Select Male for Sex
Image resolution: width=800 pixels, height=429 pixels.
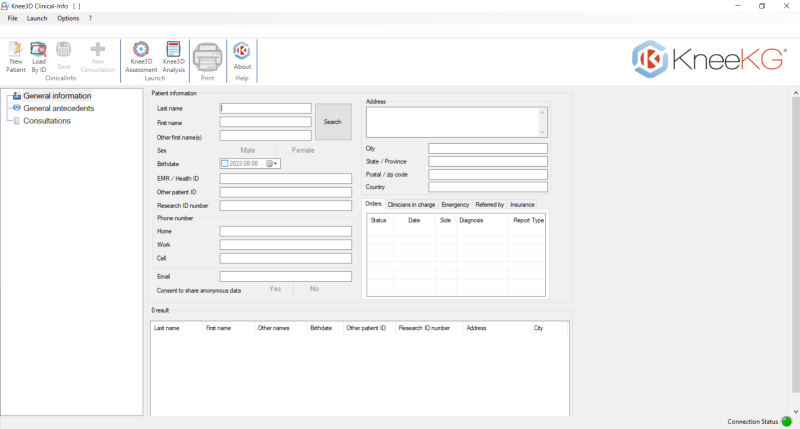247,150
